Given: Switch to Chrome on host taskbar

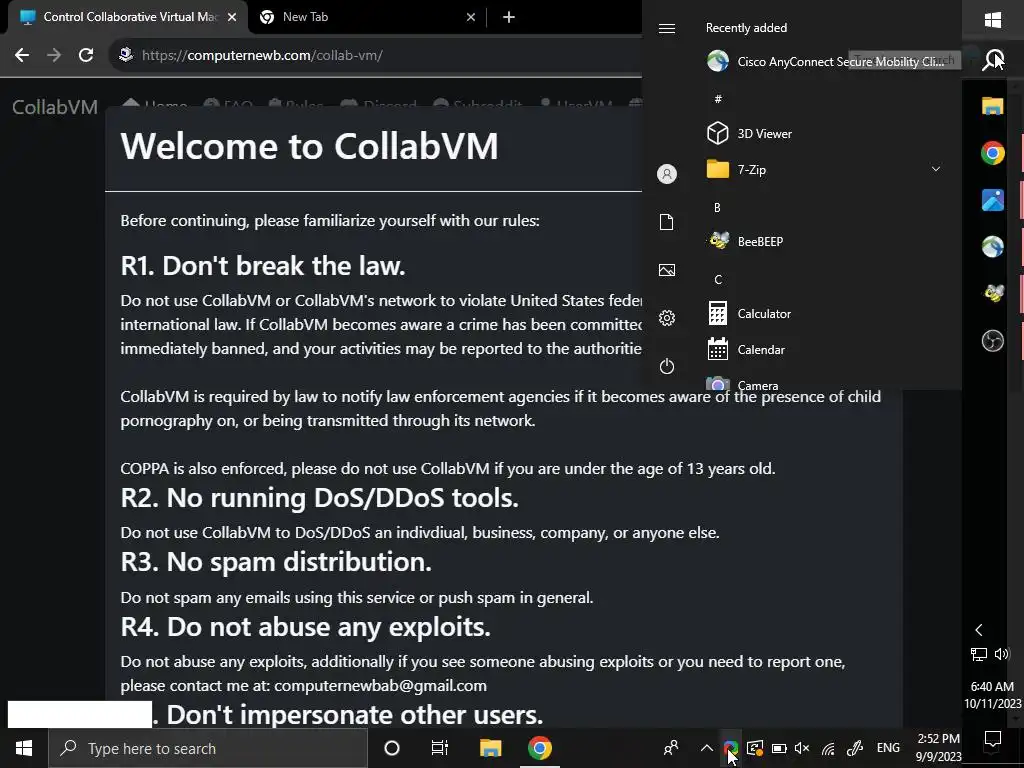Looking at the screenshot, I should [539, 748].
